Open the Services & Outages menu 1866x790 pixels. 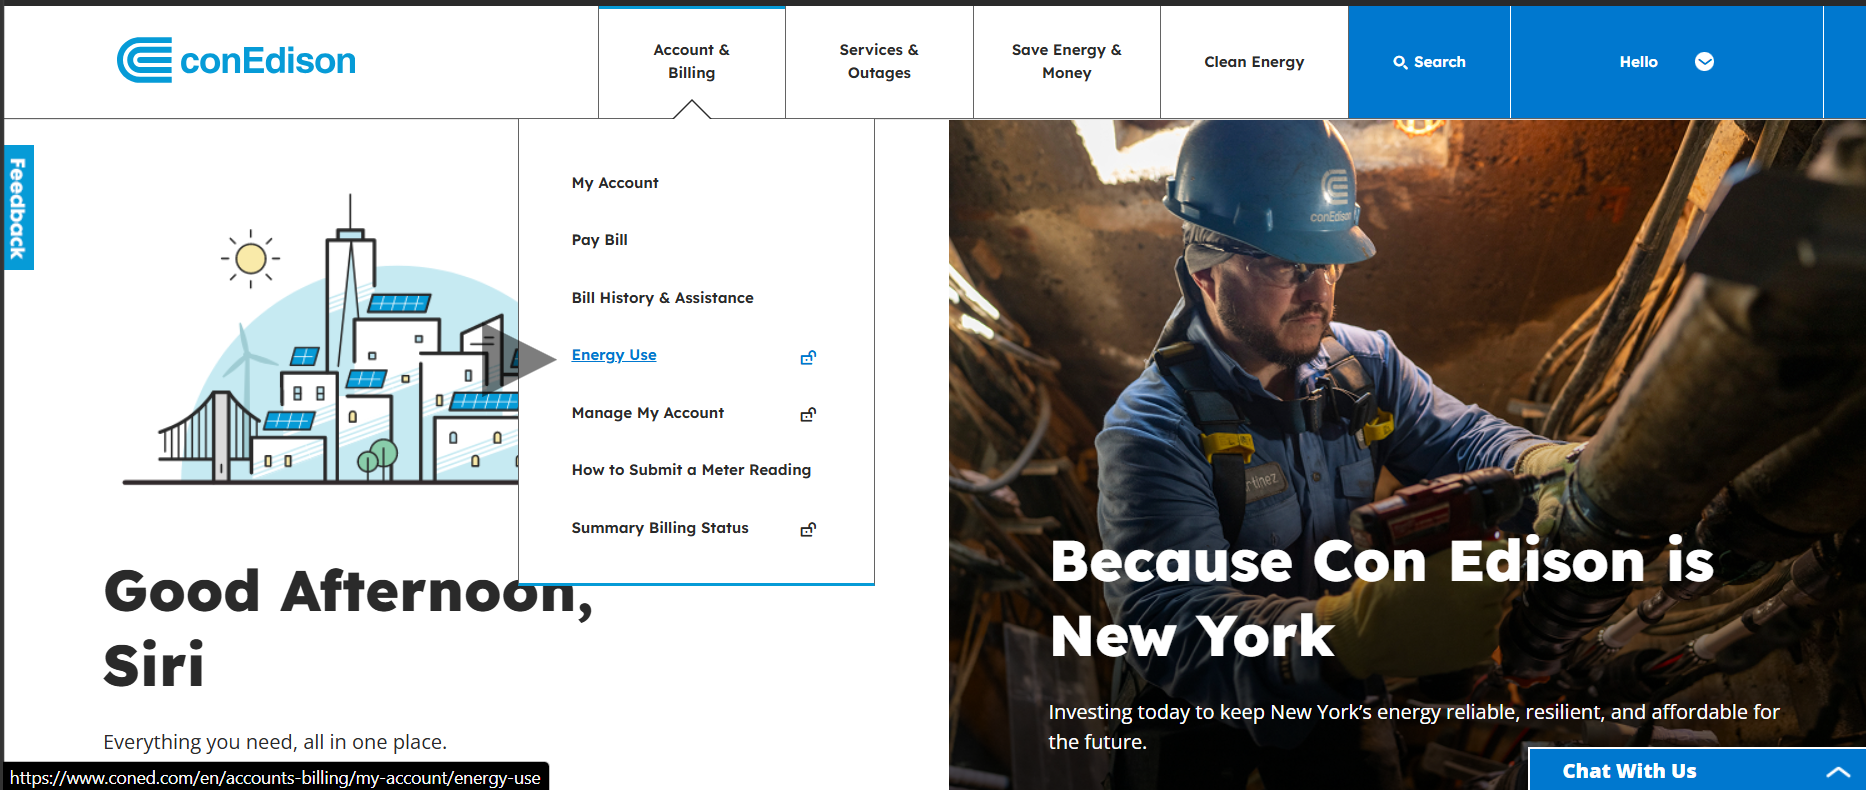coord(879,61)
